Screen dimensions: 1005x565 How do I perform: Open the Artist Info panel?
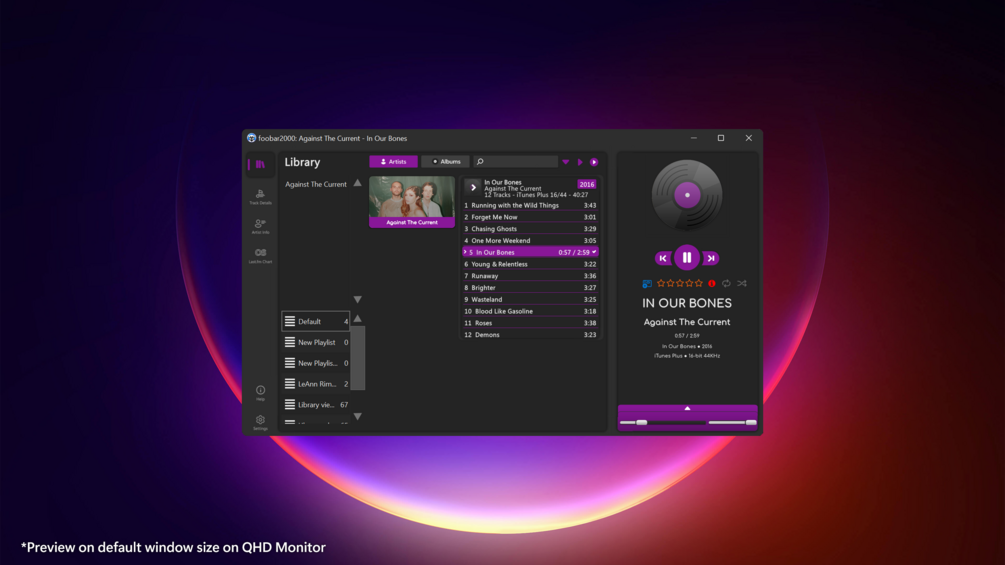pos(260,226)
